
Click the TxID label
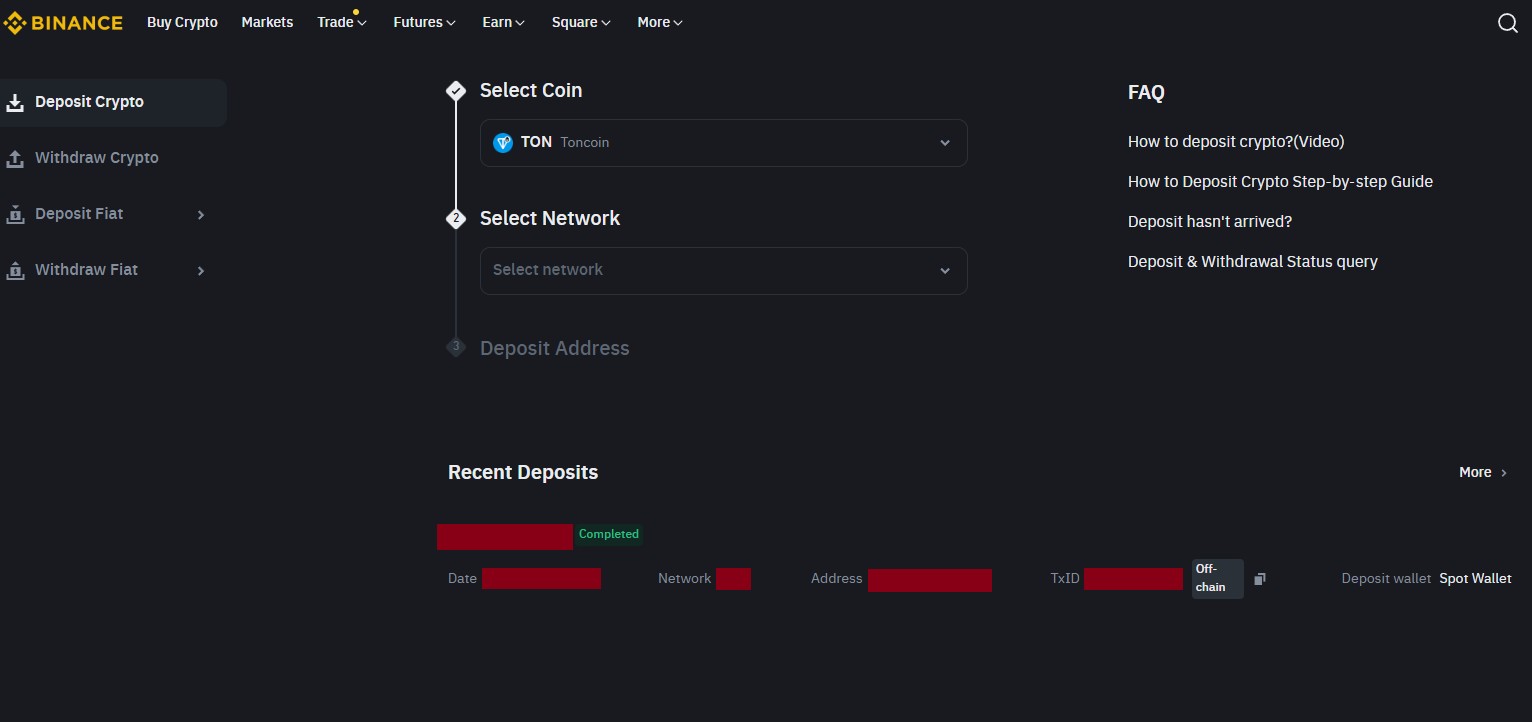click(x=1065, y=578)
